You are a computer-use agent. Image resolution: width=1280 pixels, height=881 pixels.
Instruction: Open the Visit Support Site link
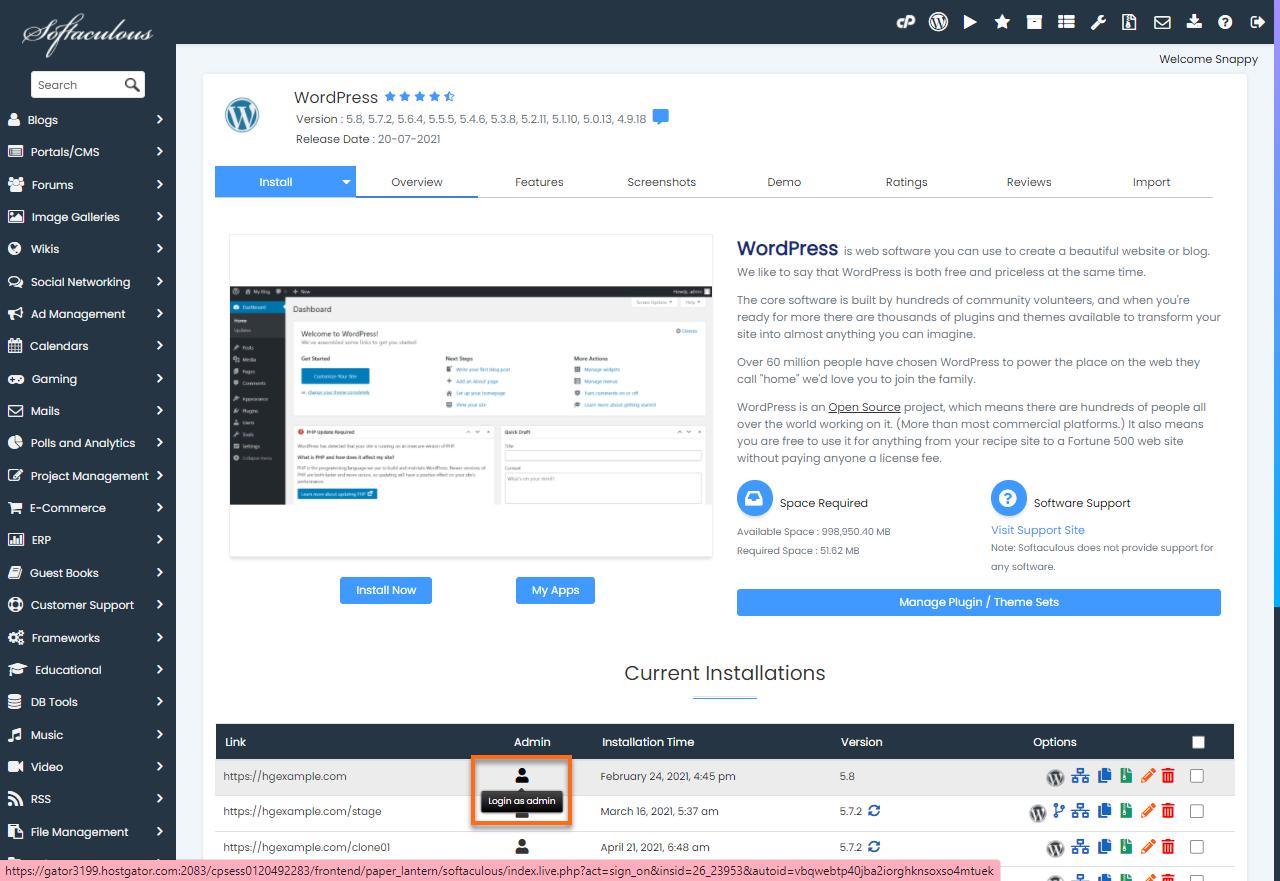pyautogui.click(x=1037, y=530)
